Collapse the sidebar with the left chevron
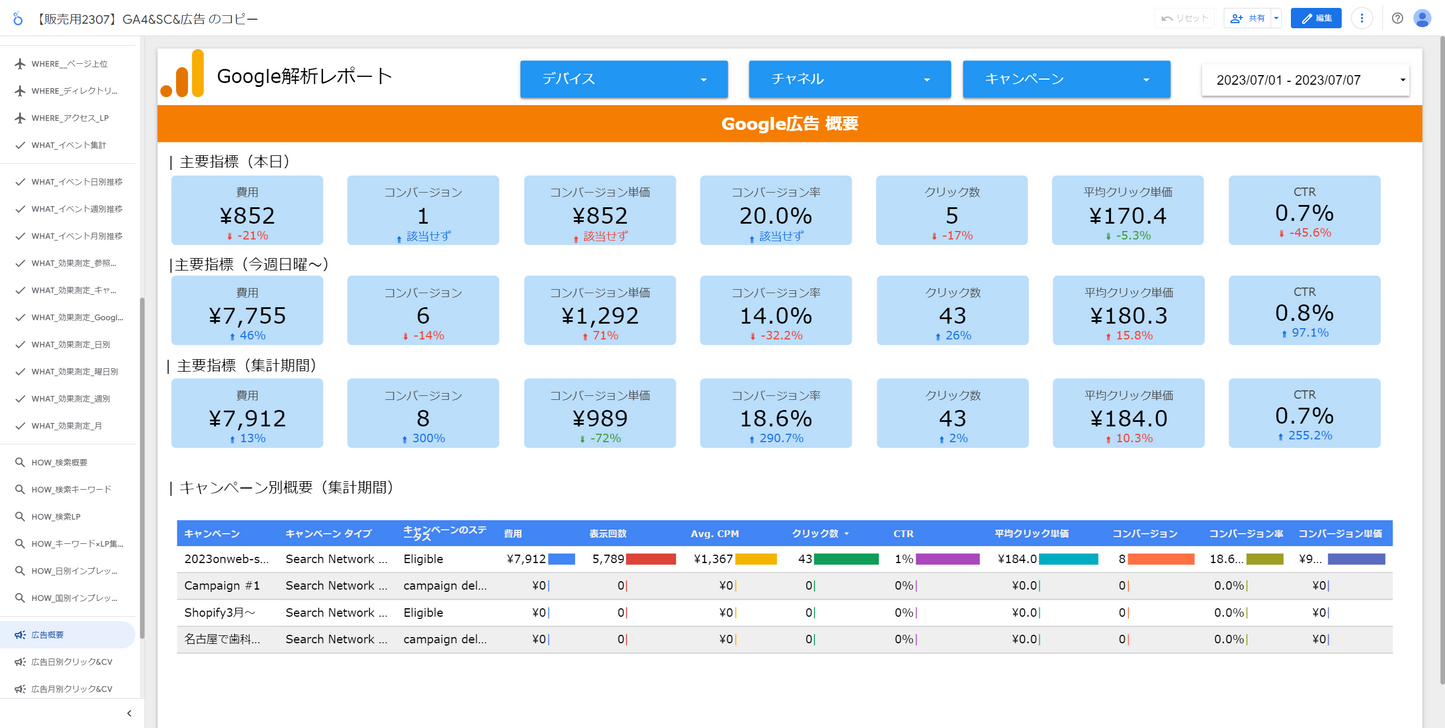 click(129, 713)
